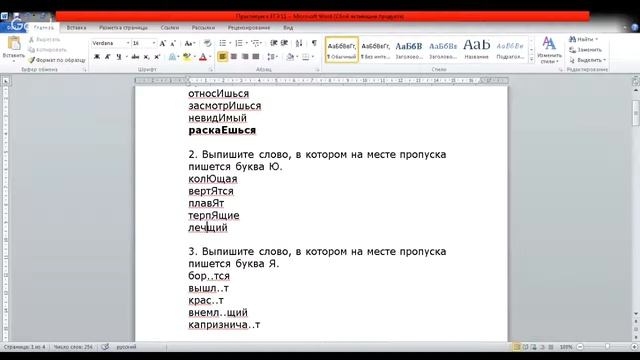The width and height of the screenshot is (640, 360).
Task: Click the Replace (Заменить) button
Action: tap(585, 50)
